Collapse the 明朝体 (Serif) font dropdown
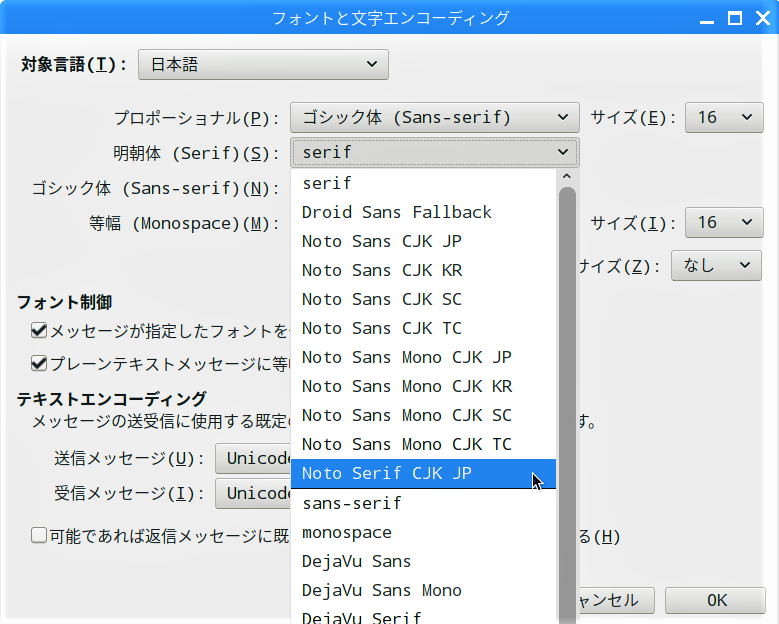This screenshot has height=624, width=779. click(435, 153)
